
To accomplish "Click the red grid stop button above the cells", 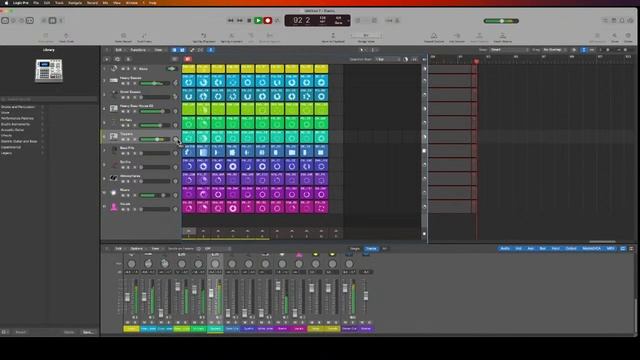I will 188,59.
